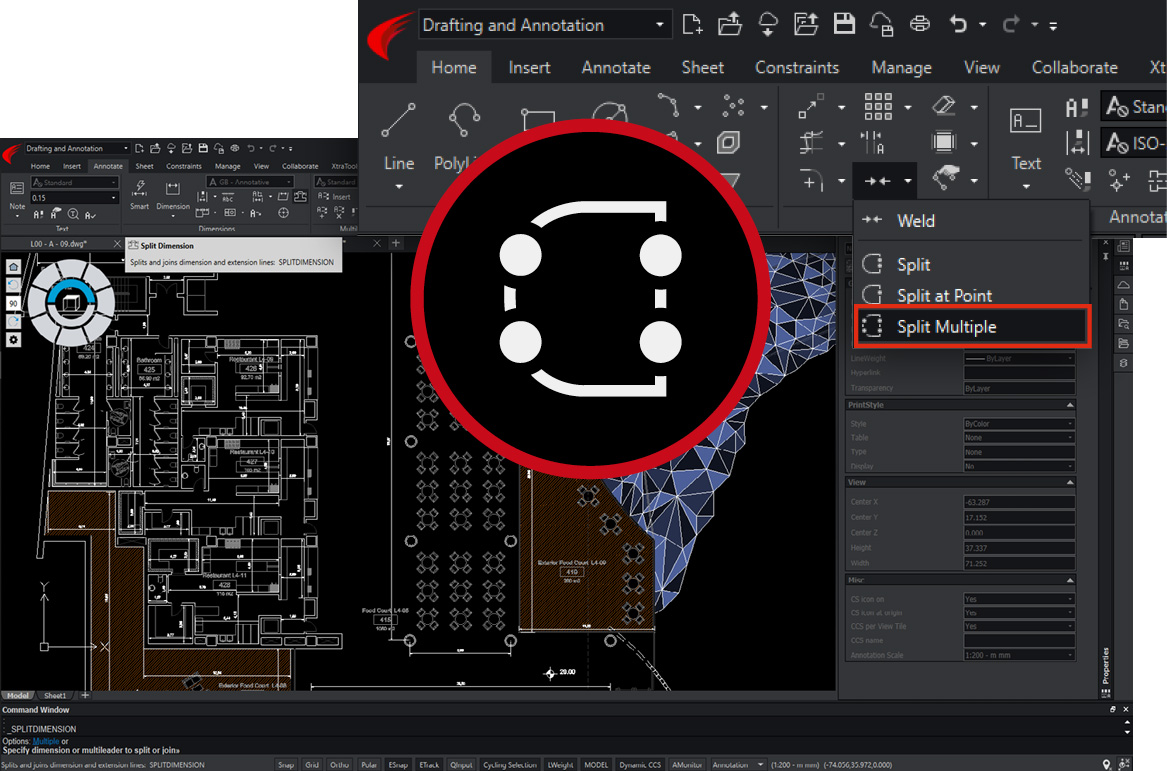Click the New document icon in enlarged toolbar
The image size is (1167, 771).
point(692,25)
